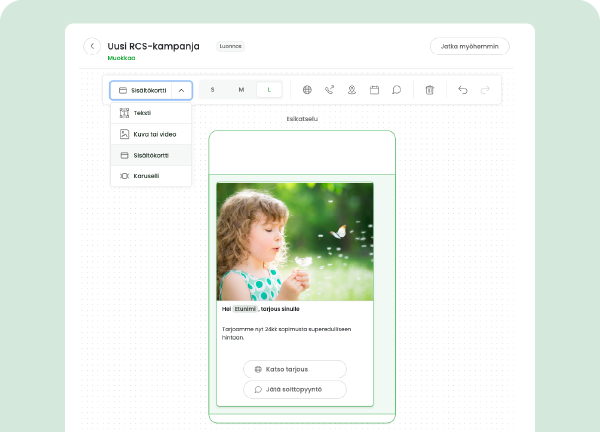
Task: Delete content with the trash icon
Action: [x=429, y=90]
